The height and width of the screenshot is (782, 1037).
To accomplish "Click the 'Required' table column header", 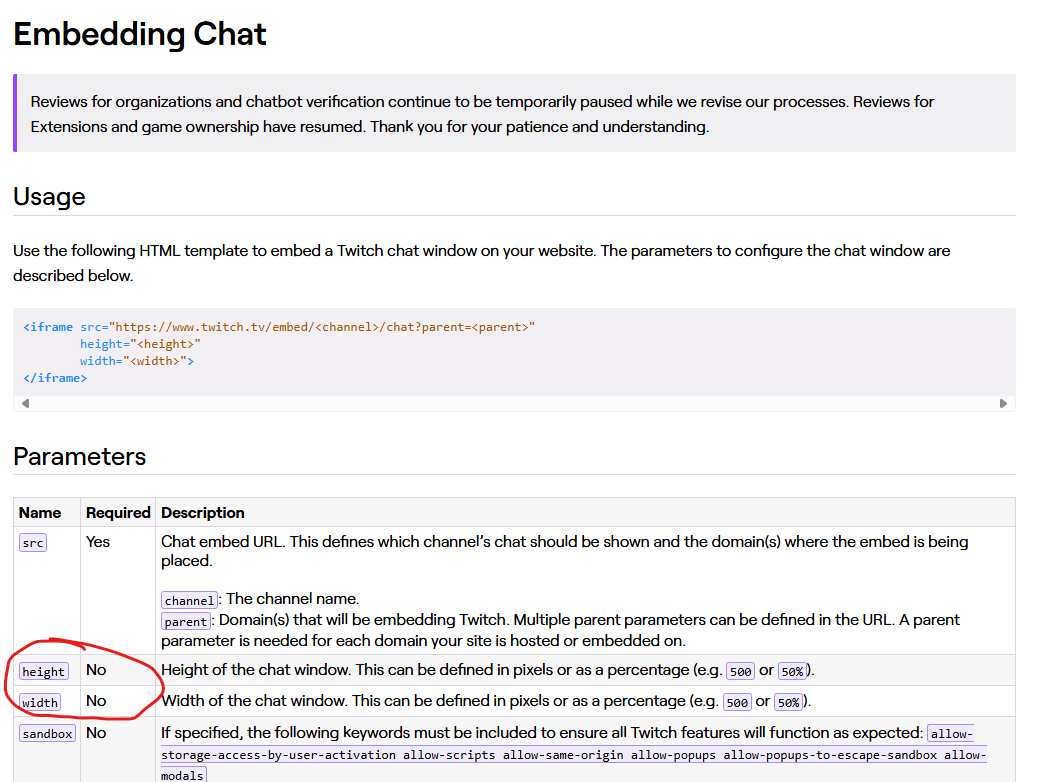I will (118, 513).
